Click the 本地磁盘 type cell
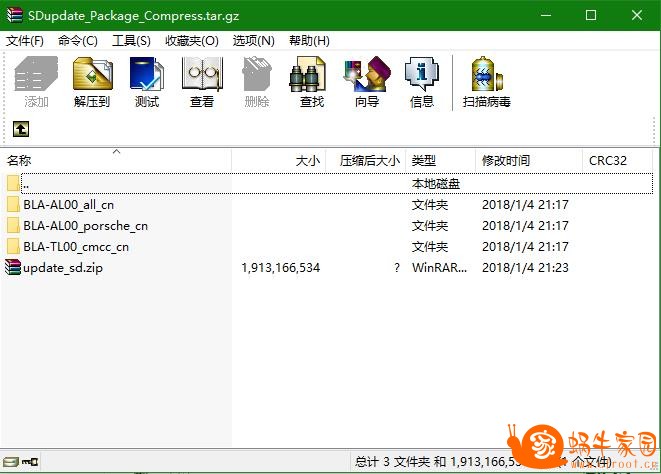The height and width of the screenshot is (474, 661). (435, 184)
